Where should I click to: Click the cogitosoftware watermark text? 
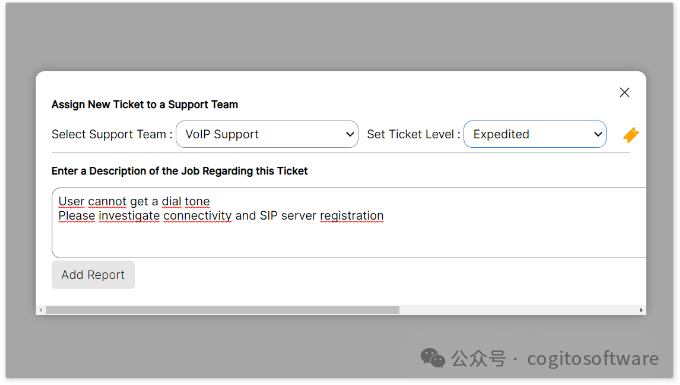click(x=593, y=359)
